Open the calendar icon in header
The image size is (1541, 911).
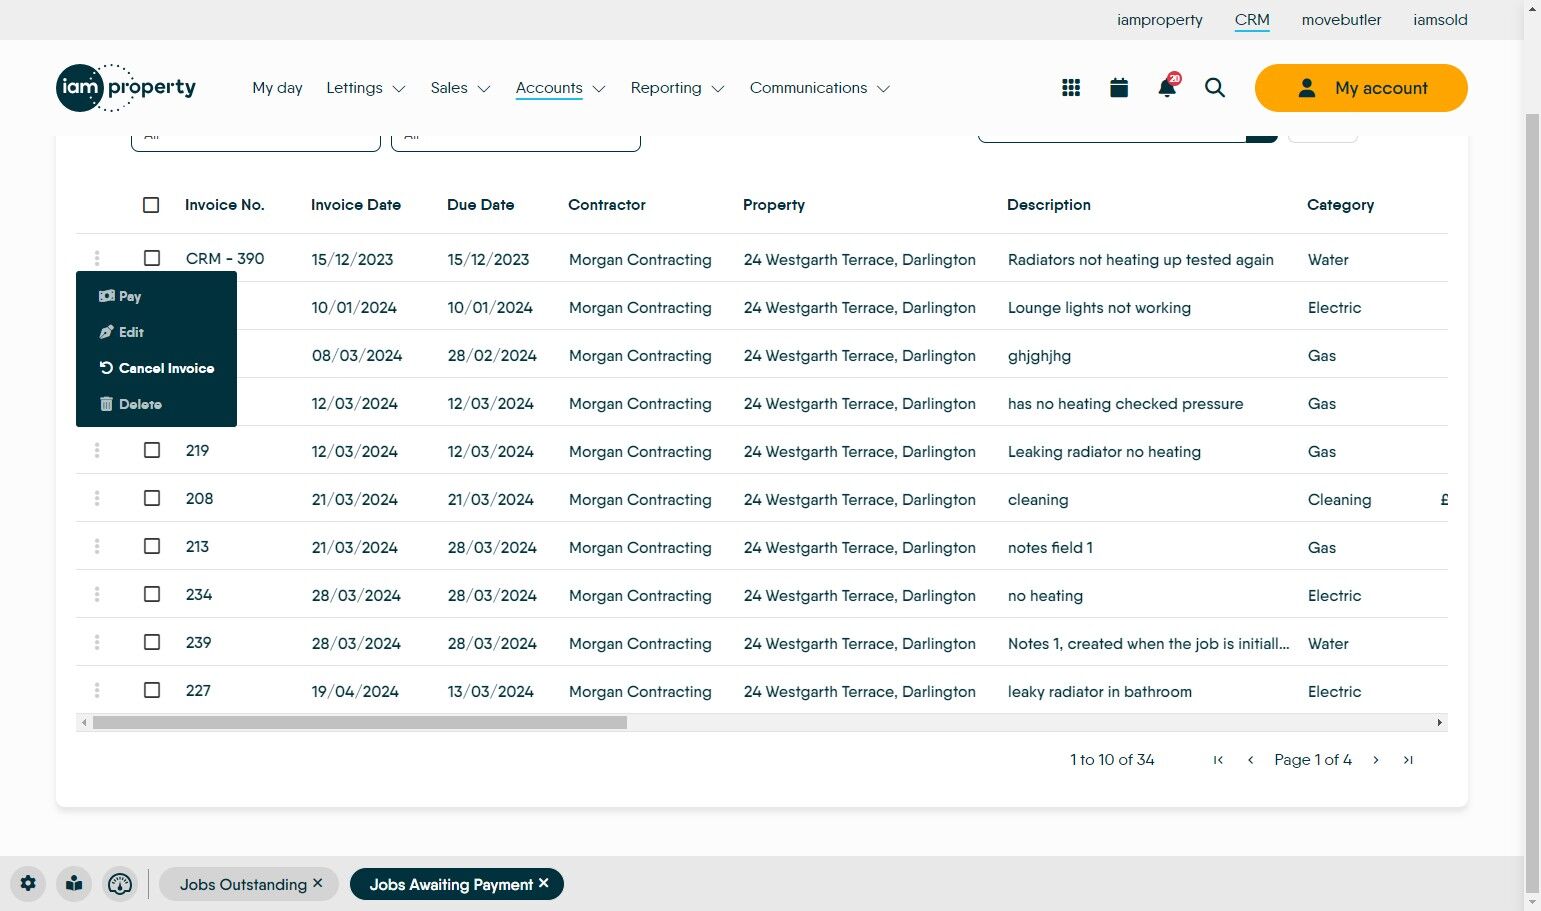[x=1119, y=88]
